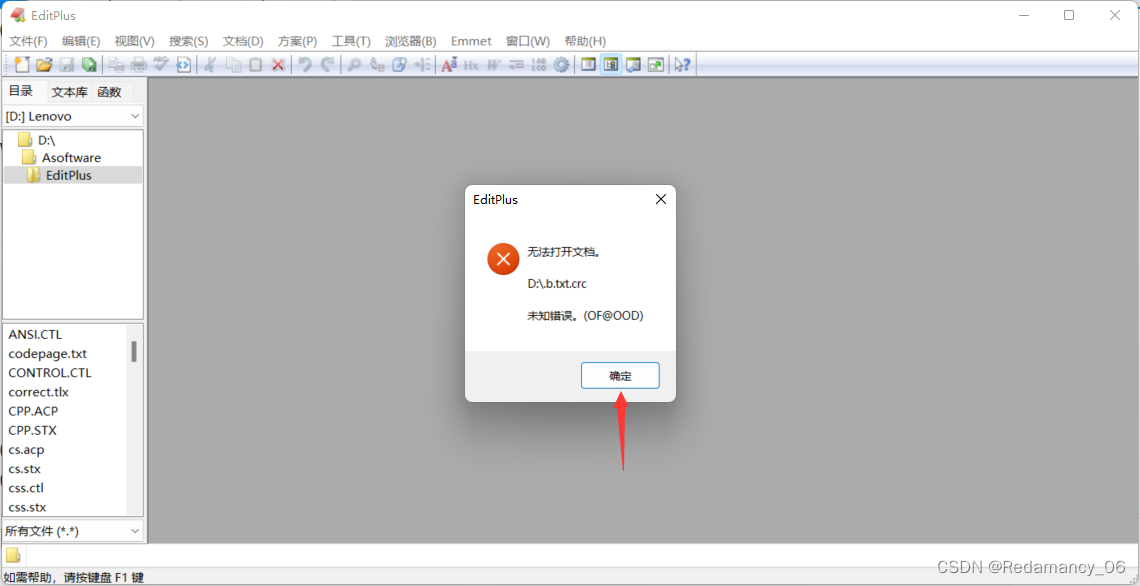Open the Emmet menu
This screenshot has height=586, width=1140.
pyautogui.click(x=471, y=41)
